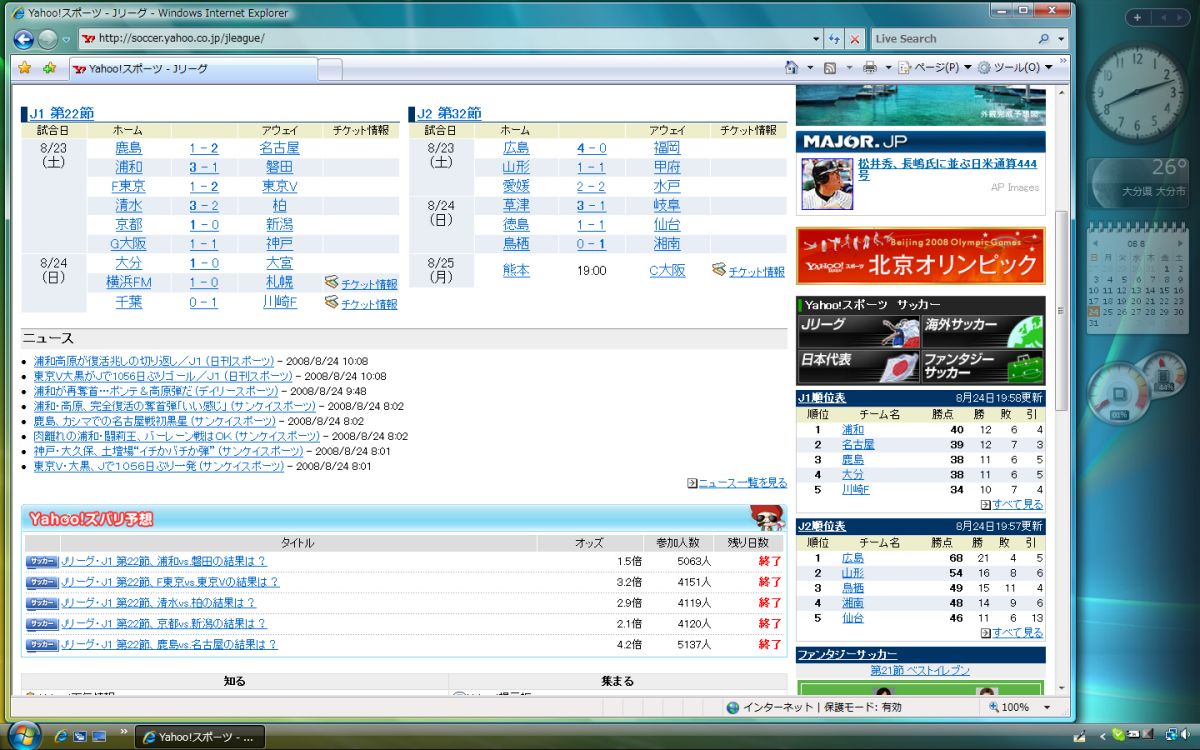Open the 広島 4-0 福岡 score link

[591, 148]
